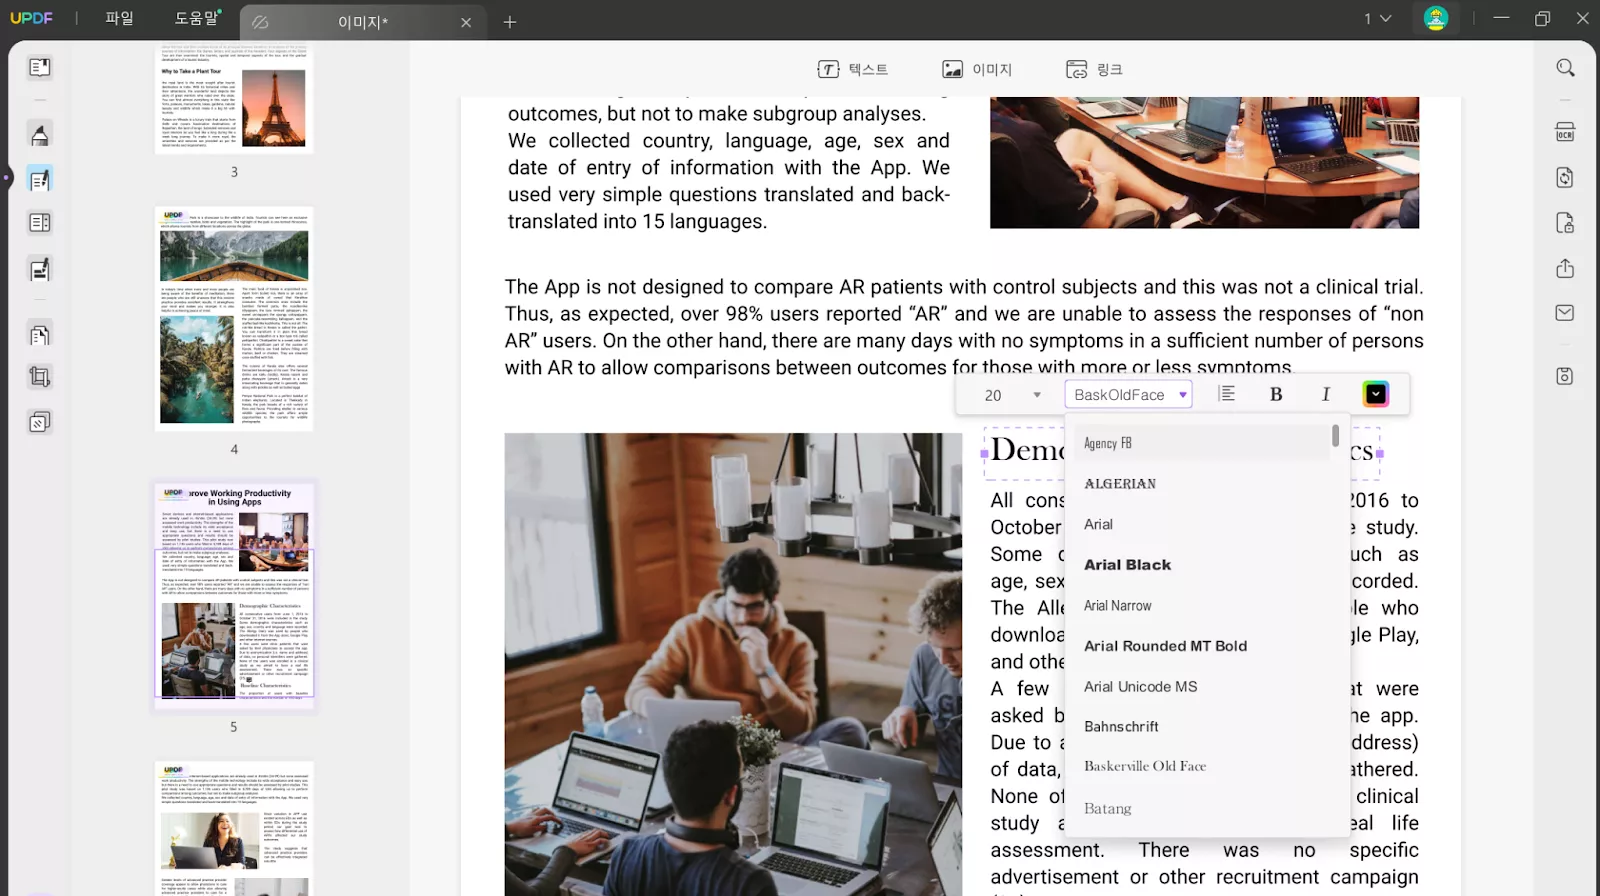Open the font color swatch

pos(1376,394)
